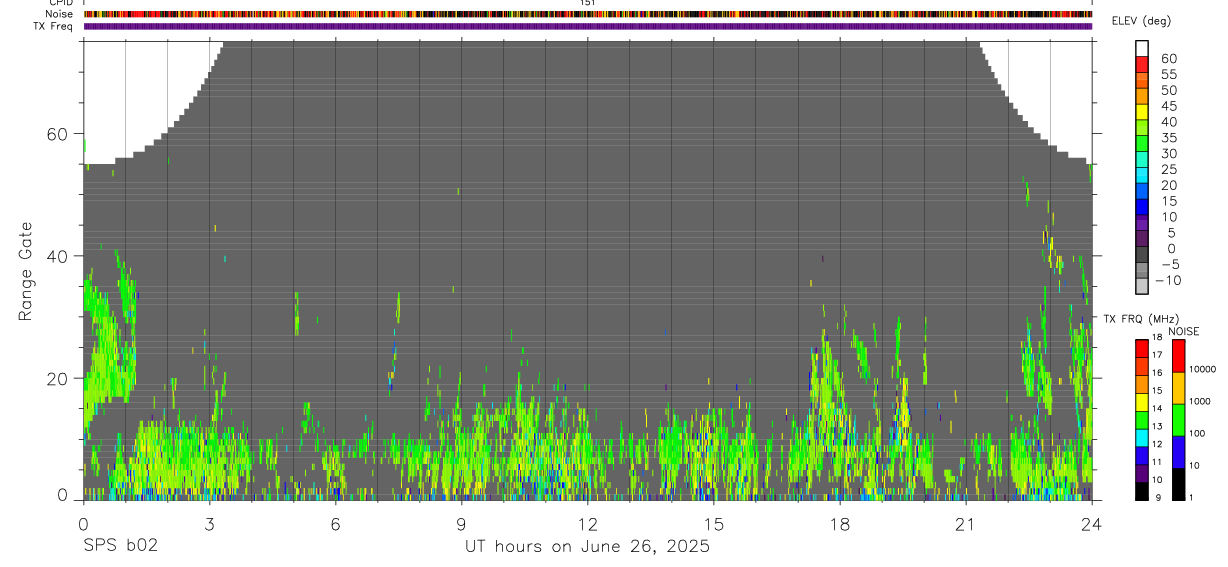Click the Range Gate y-axis label
The image size is (1228, 567).
(x=26, y=271)
